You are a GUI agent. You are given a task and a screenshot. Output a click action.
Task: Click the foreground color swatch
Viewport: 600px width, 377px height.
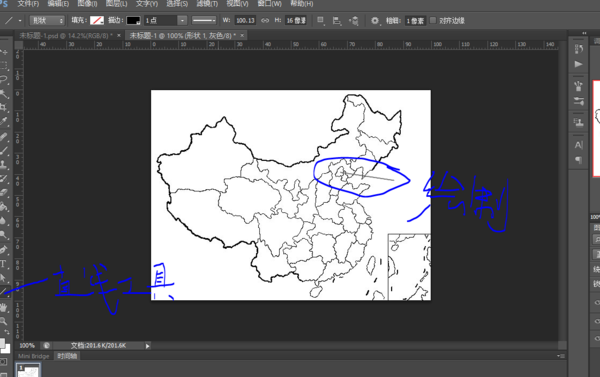coord(2,343)
